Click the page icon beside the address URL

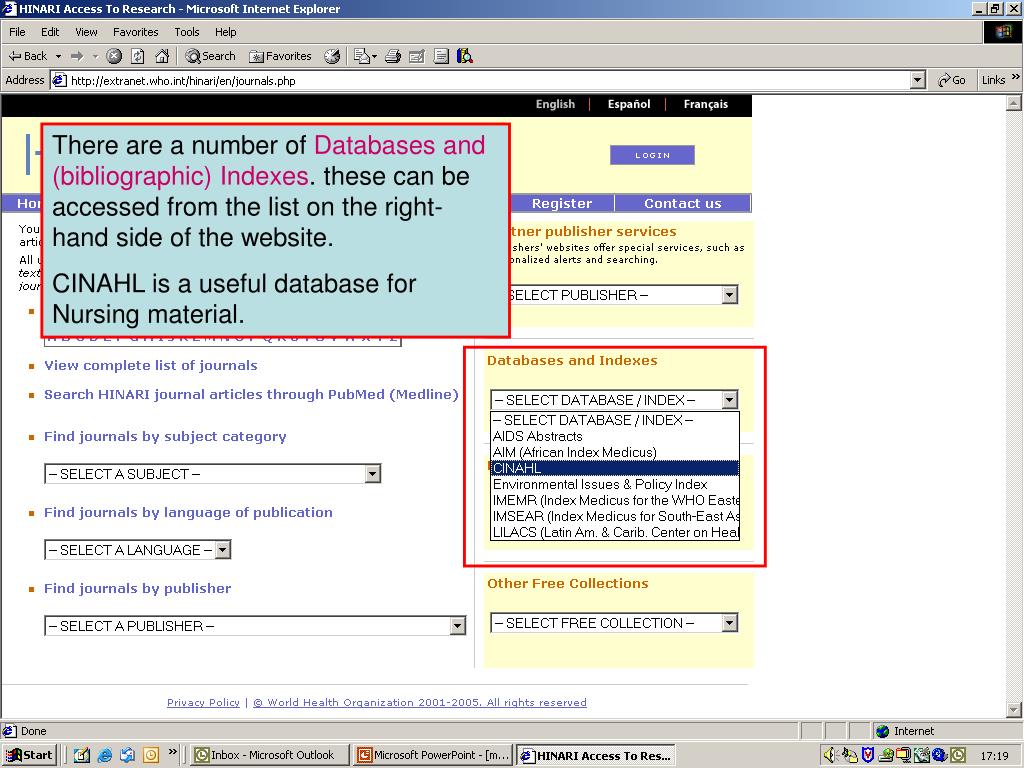click(59, 80)
